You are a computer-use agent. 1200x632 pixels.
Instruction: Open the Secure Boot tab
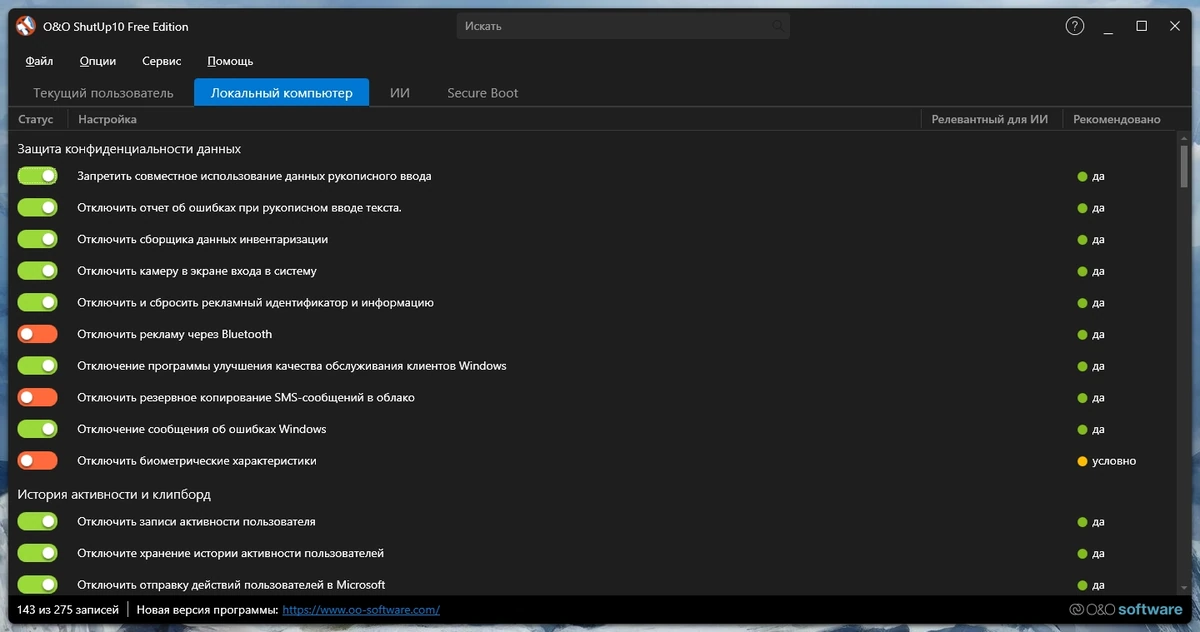[x=483, y=93]
